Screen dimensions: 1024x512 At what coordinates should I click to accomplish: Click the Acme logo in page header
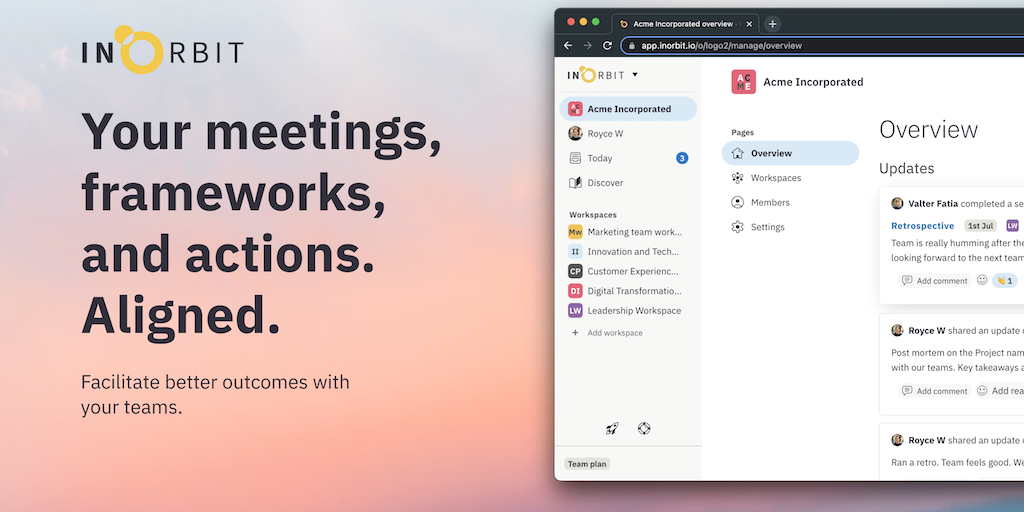click(743, 82)
